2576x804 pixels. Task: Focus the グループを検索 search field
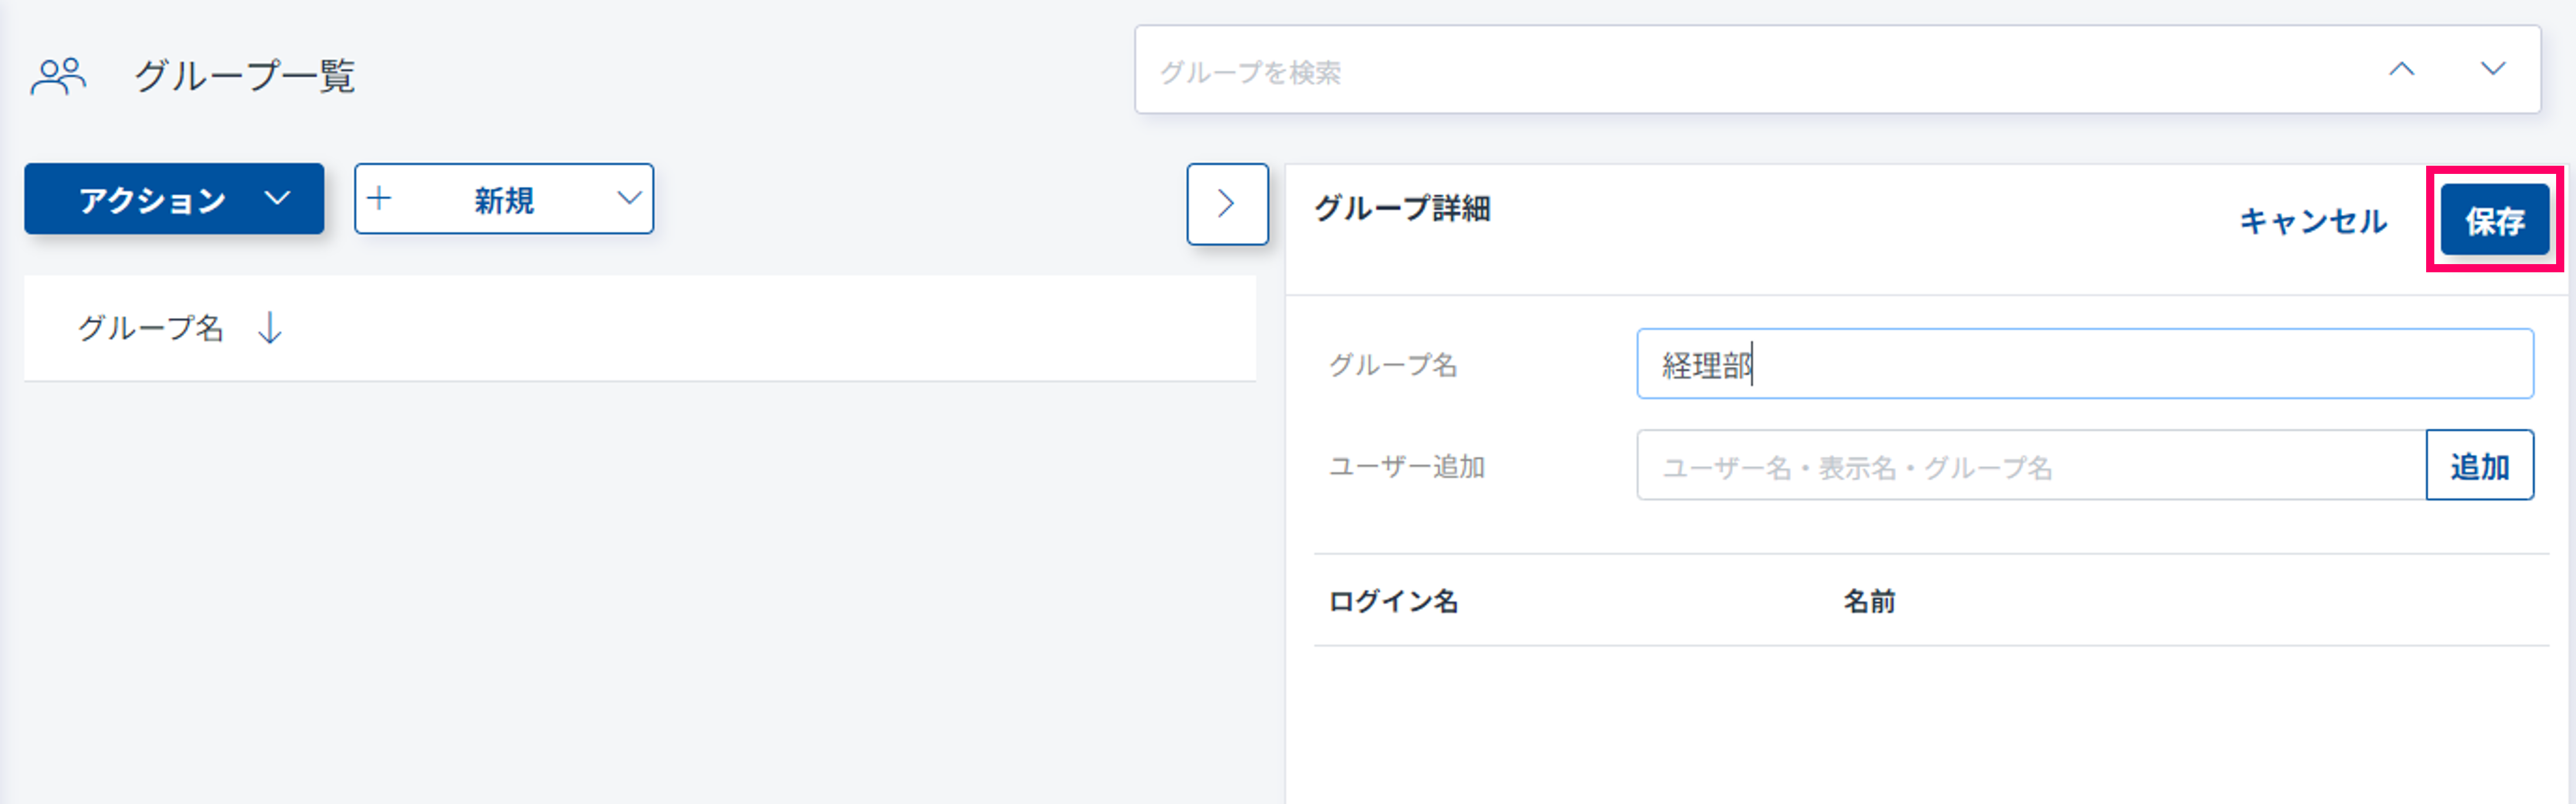[1700, 71]
